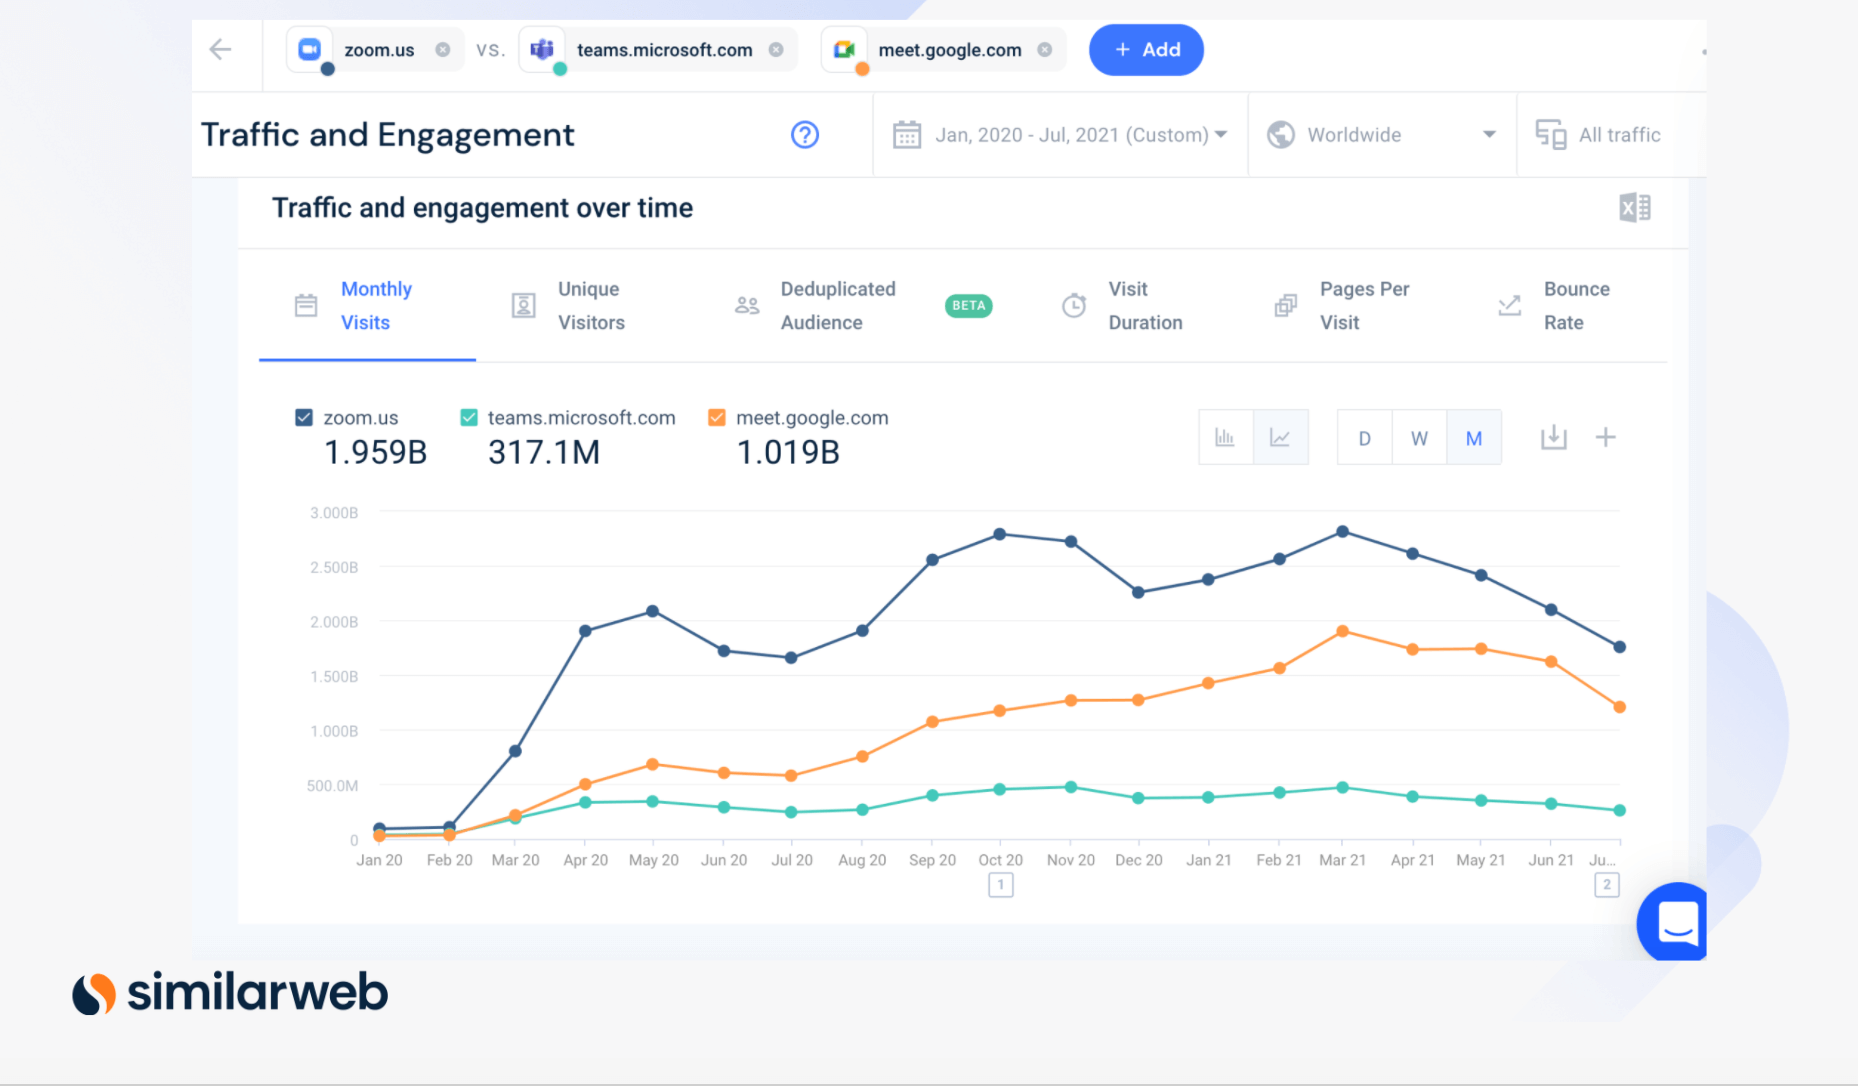Image resolution: width=1858 pixels, height=1086 pixels.
Task: Switch to bar chart view
Action: click(1226, 437)
